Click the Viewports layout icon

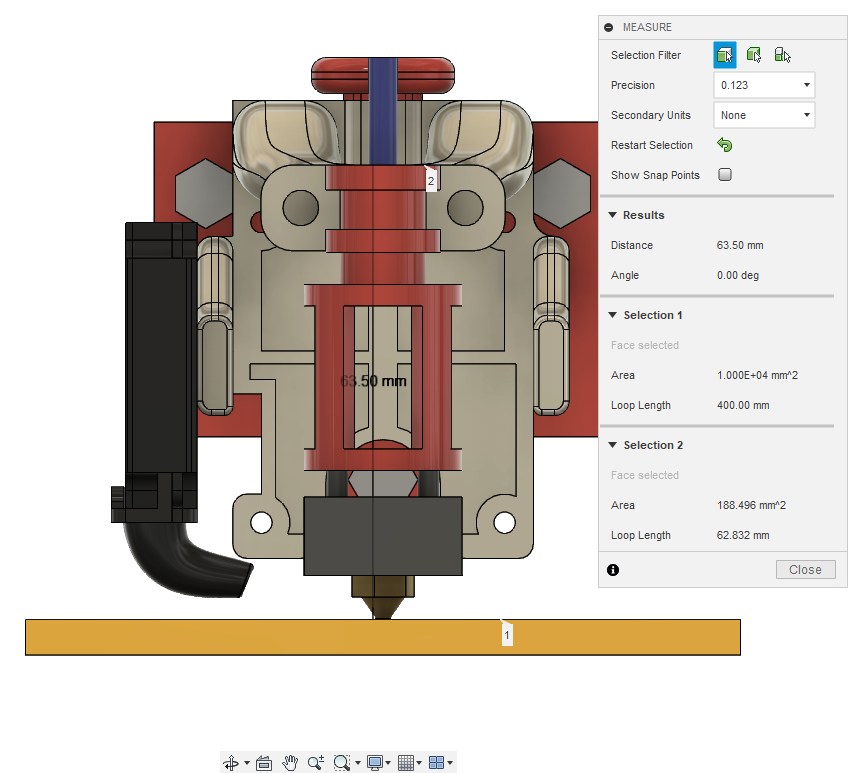(x=436, y=762)
